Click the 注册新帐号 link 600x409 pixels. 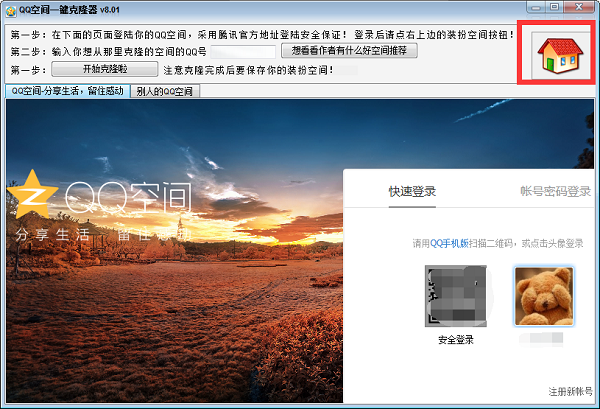(x=570, y=391)
